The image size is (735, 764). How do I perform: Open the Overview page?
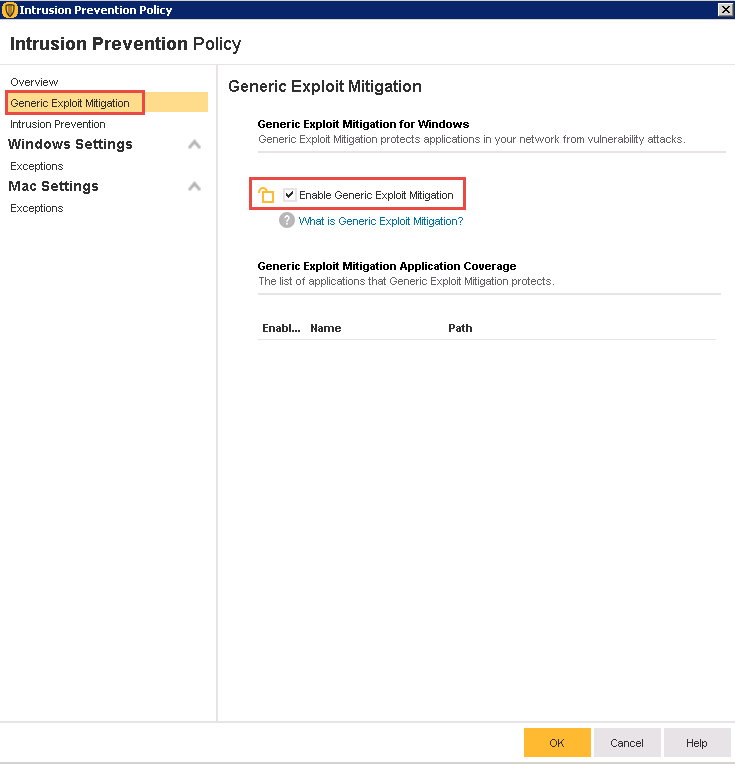[x=34, y=82]
